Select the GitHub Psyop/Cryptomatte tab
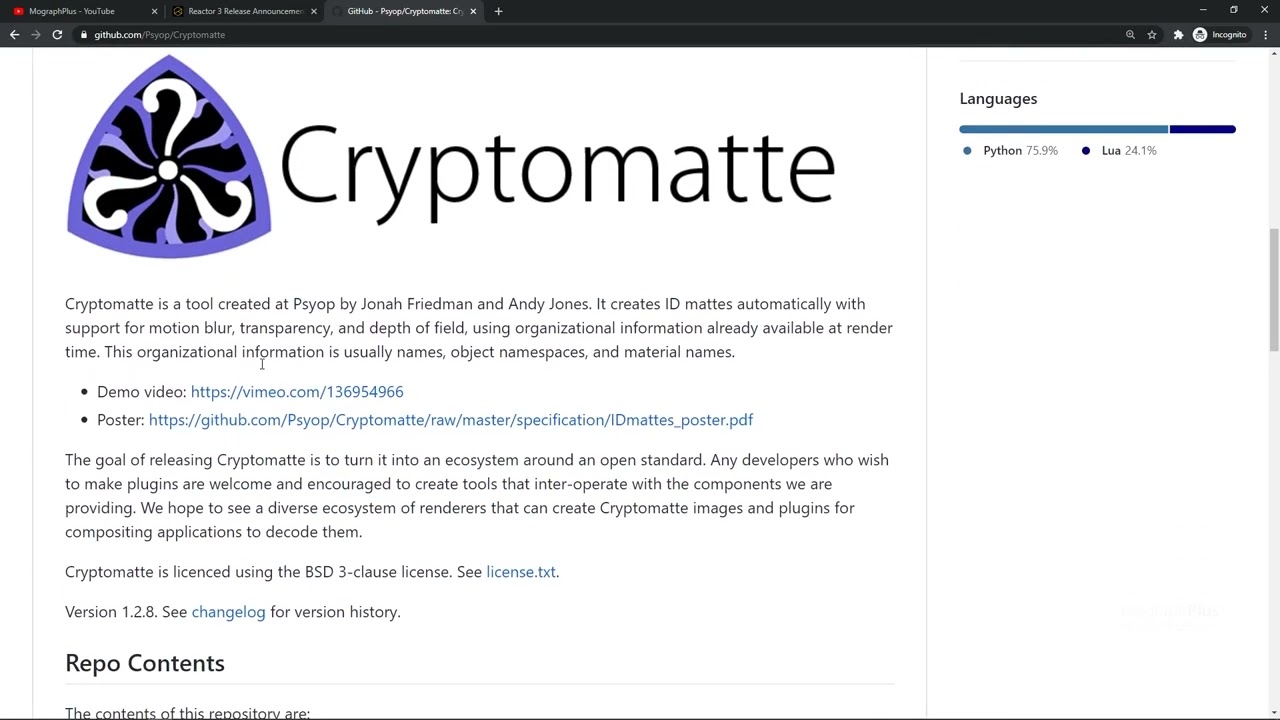 [x=404, y=11]
